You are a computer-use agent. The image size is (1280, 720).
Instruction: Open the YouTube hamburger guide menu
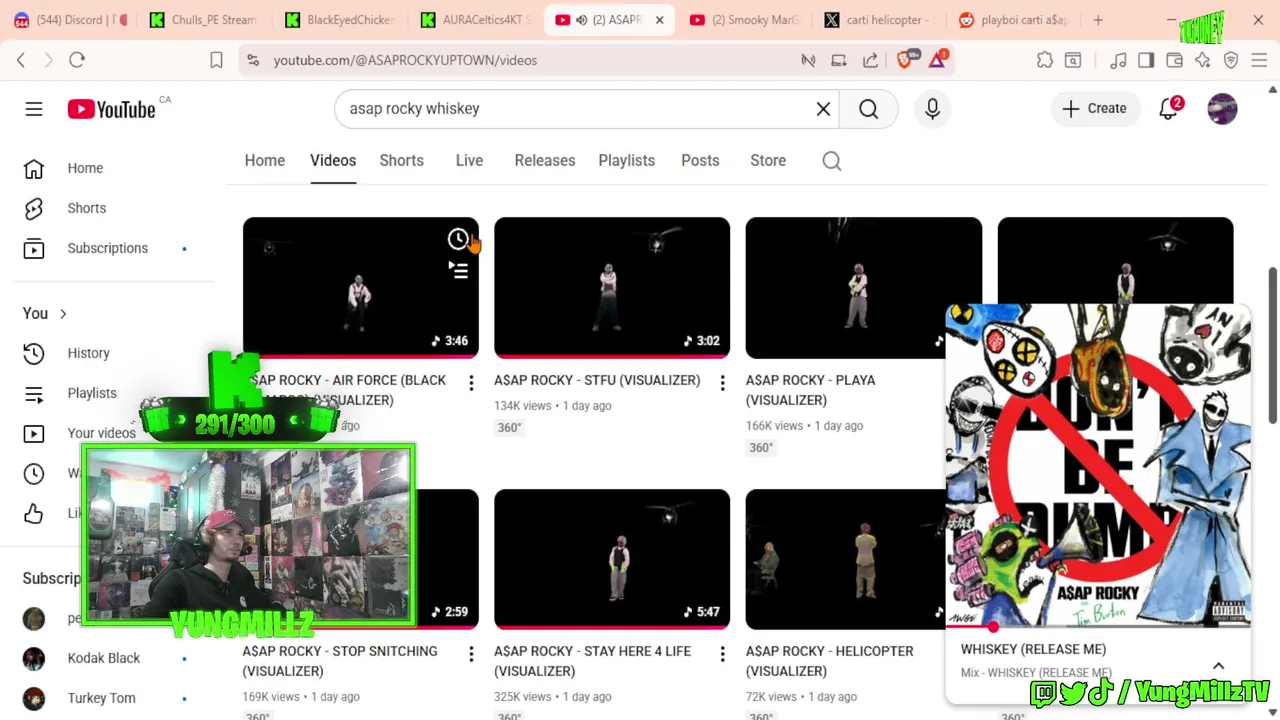point(34,109)
